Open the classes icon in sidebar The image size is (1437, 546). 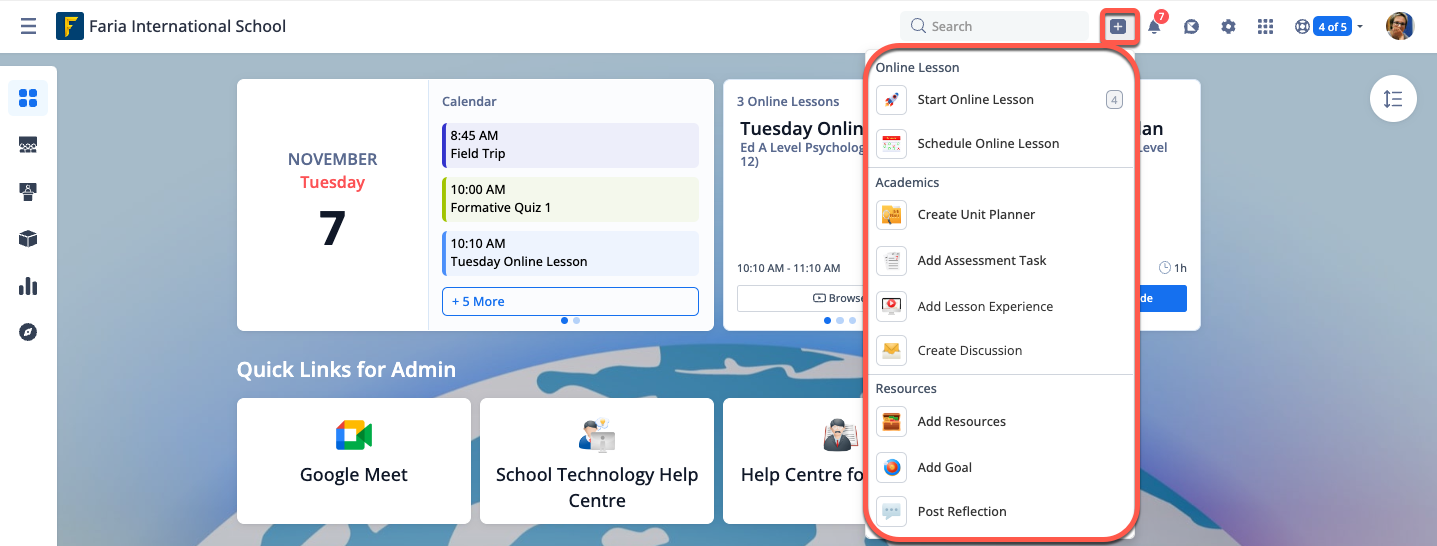click(28, 145)
